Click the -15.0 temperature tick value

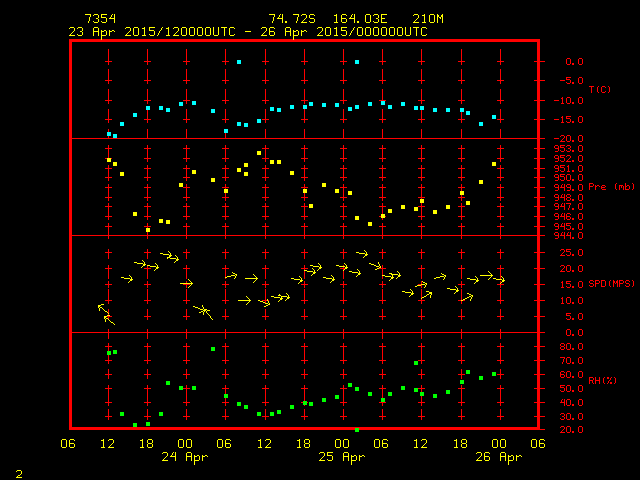tap(570, 120)
